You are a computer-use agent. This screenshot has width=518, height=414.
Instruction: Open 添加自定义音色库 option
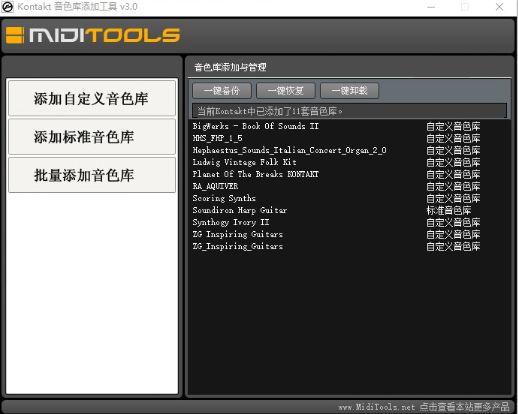pyautogui.click(x=92, y=98)
